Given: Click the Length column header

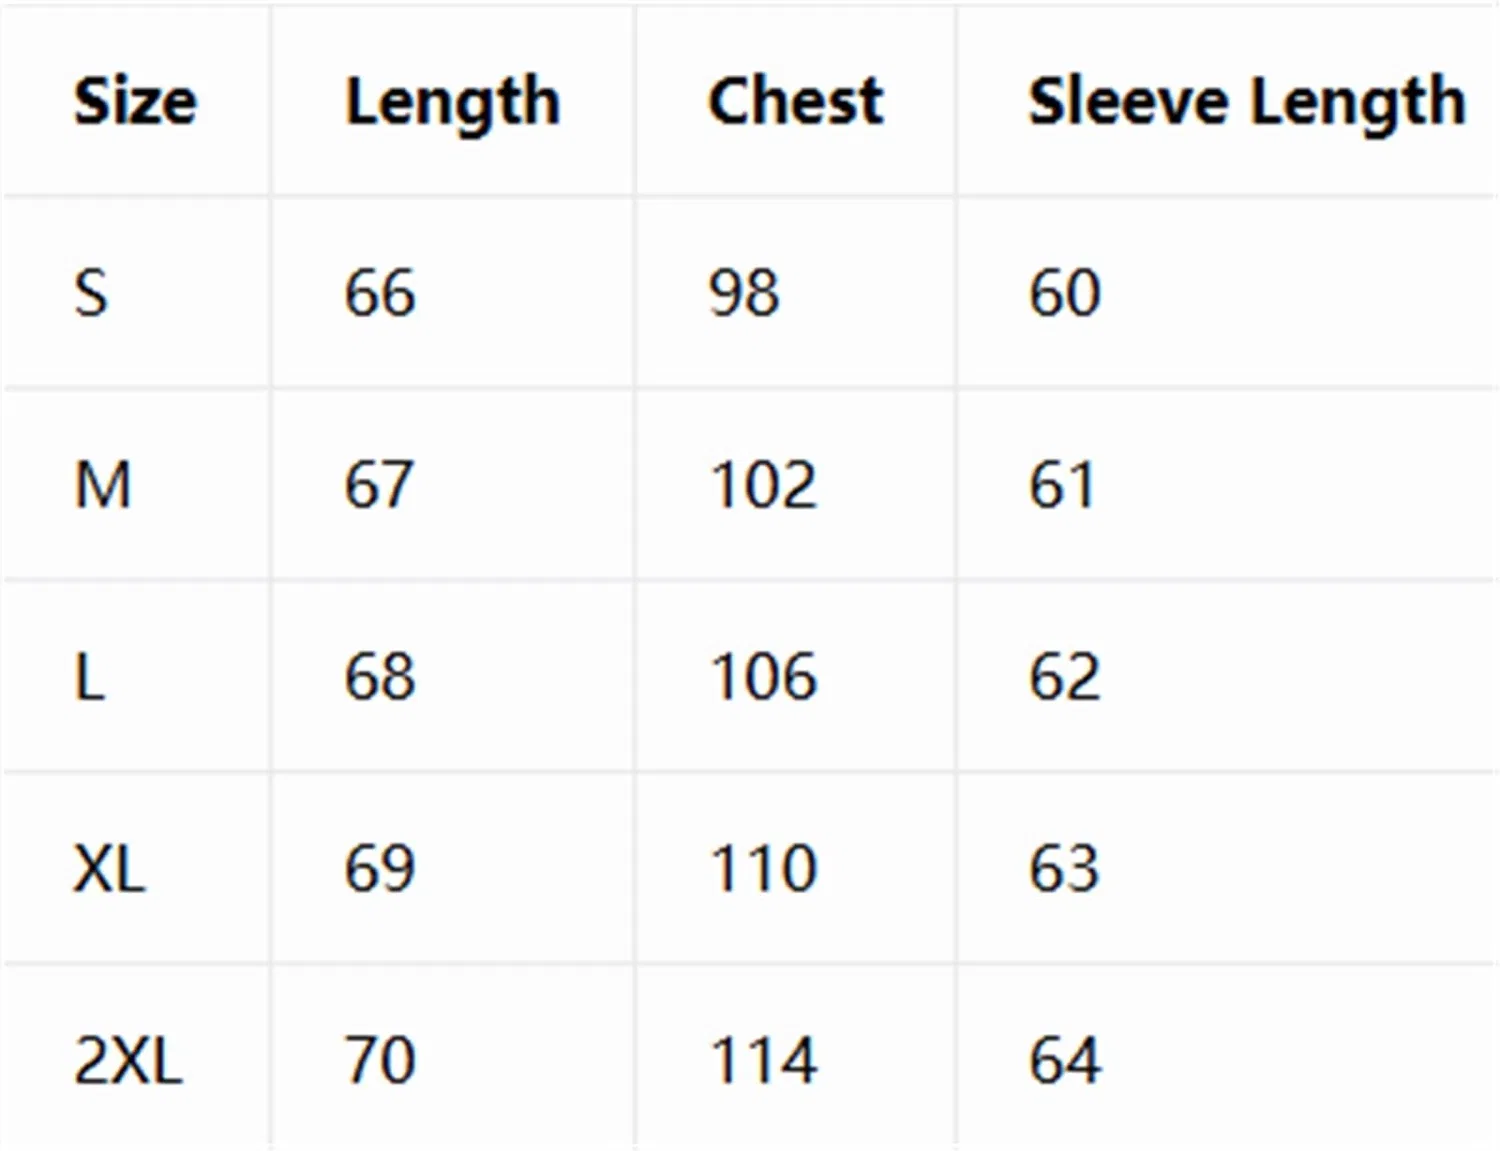Looking at the screenshot, I should [452, 103].
